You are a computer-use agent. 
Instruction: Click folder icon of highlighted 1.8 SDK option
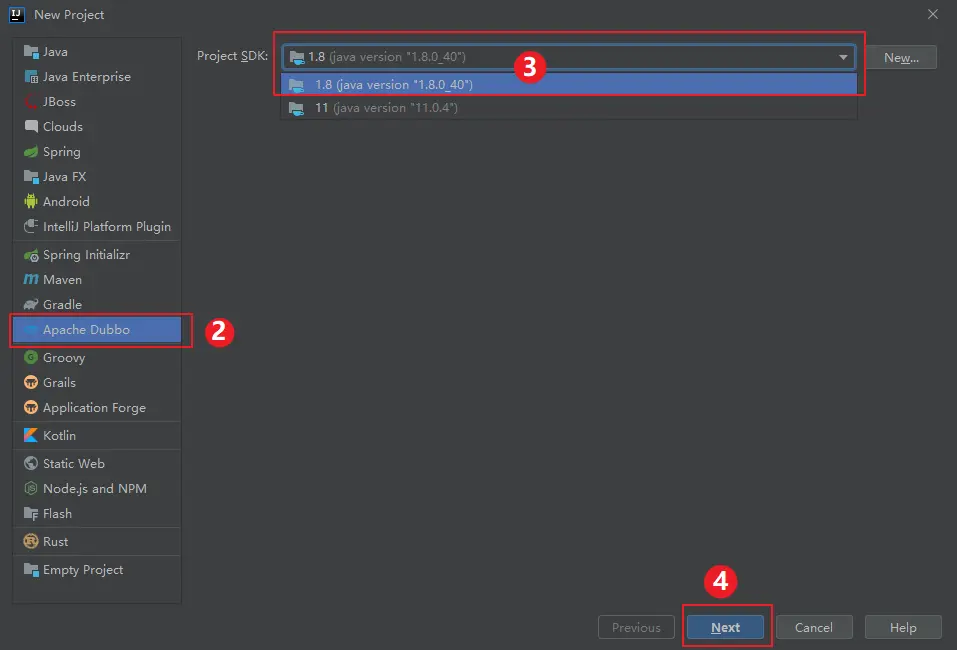tap(297, 85)
